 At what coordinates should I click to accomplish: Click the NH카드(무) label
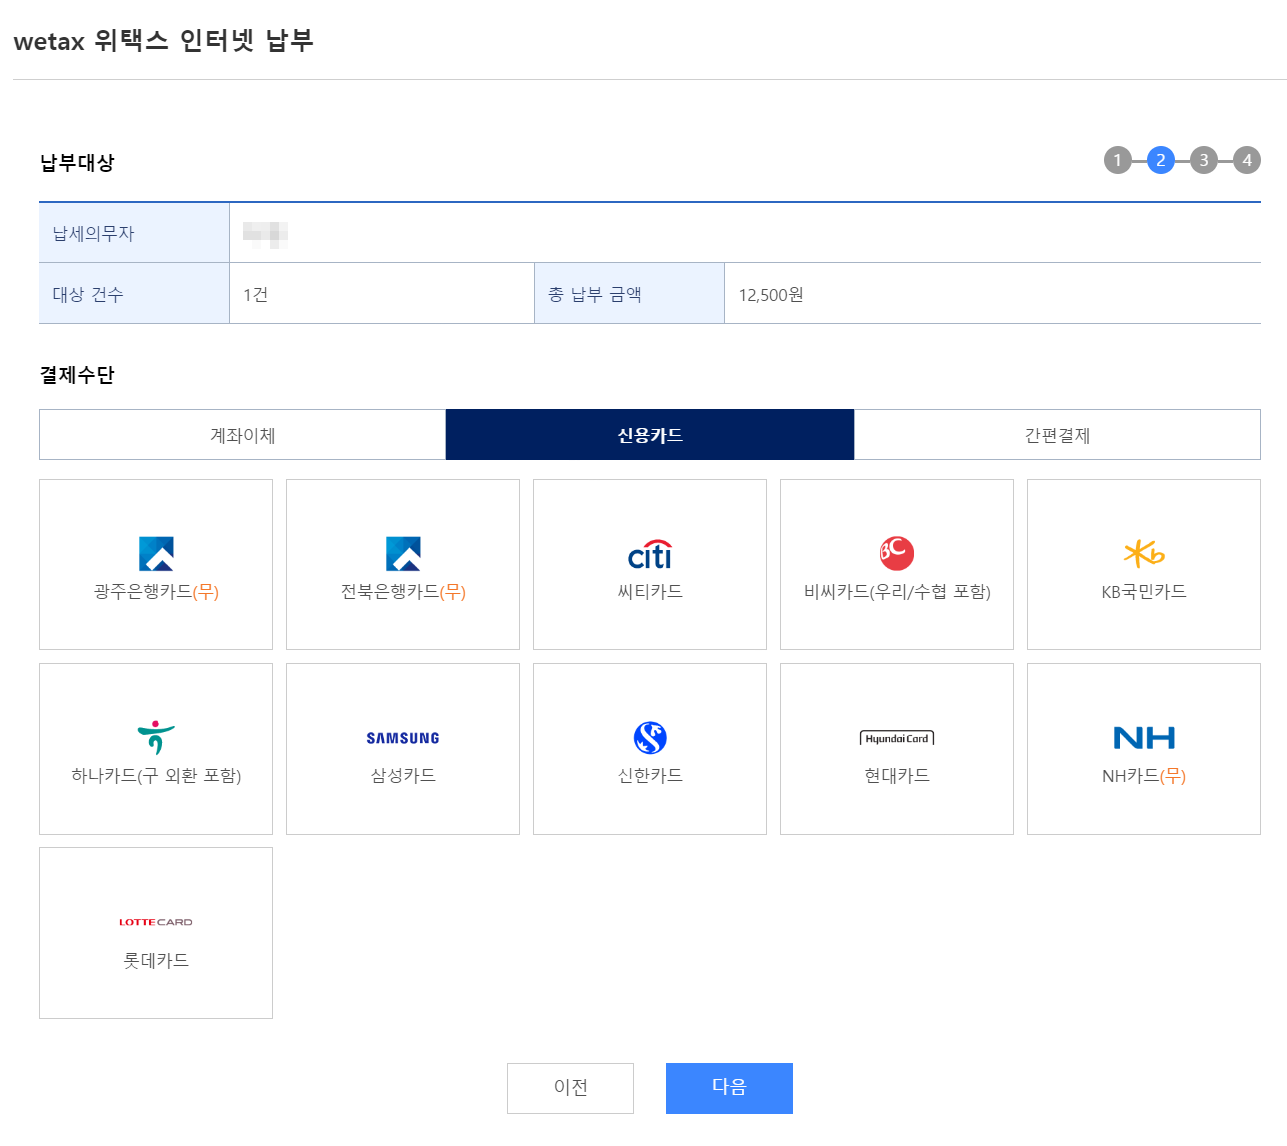[x=1144, y=776]
